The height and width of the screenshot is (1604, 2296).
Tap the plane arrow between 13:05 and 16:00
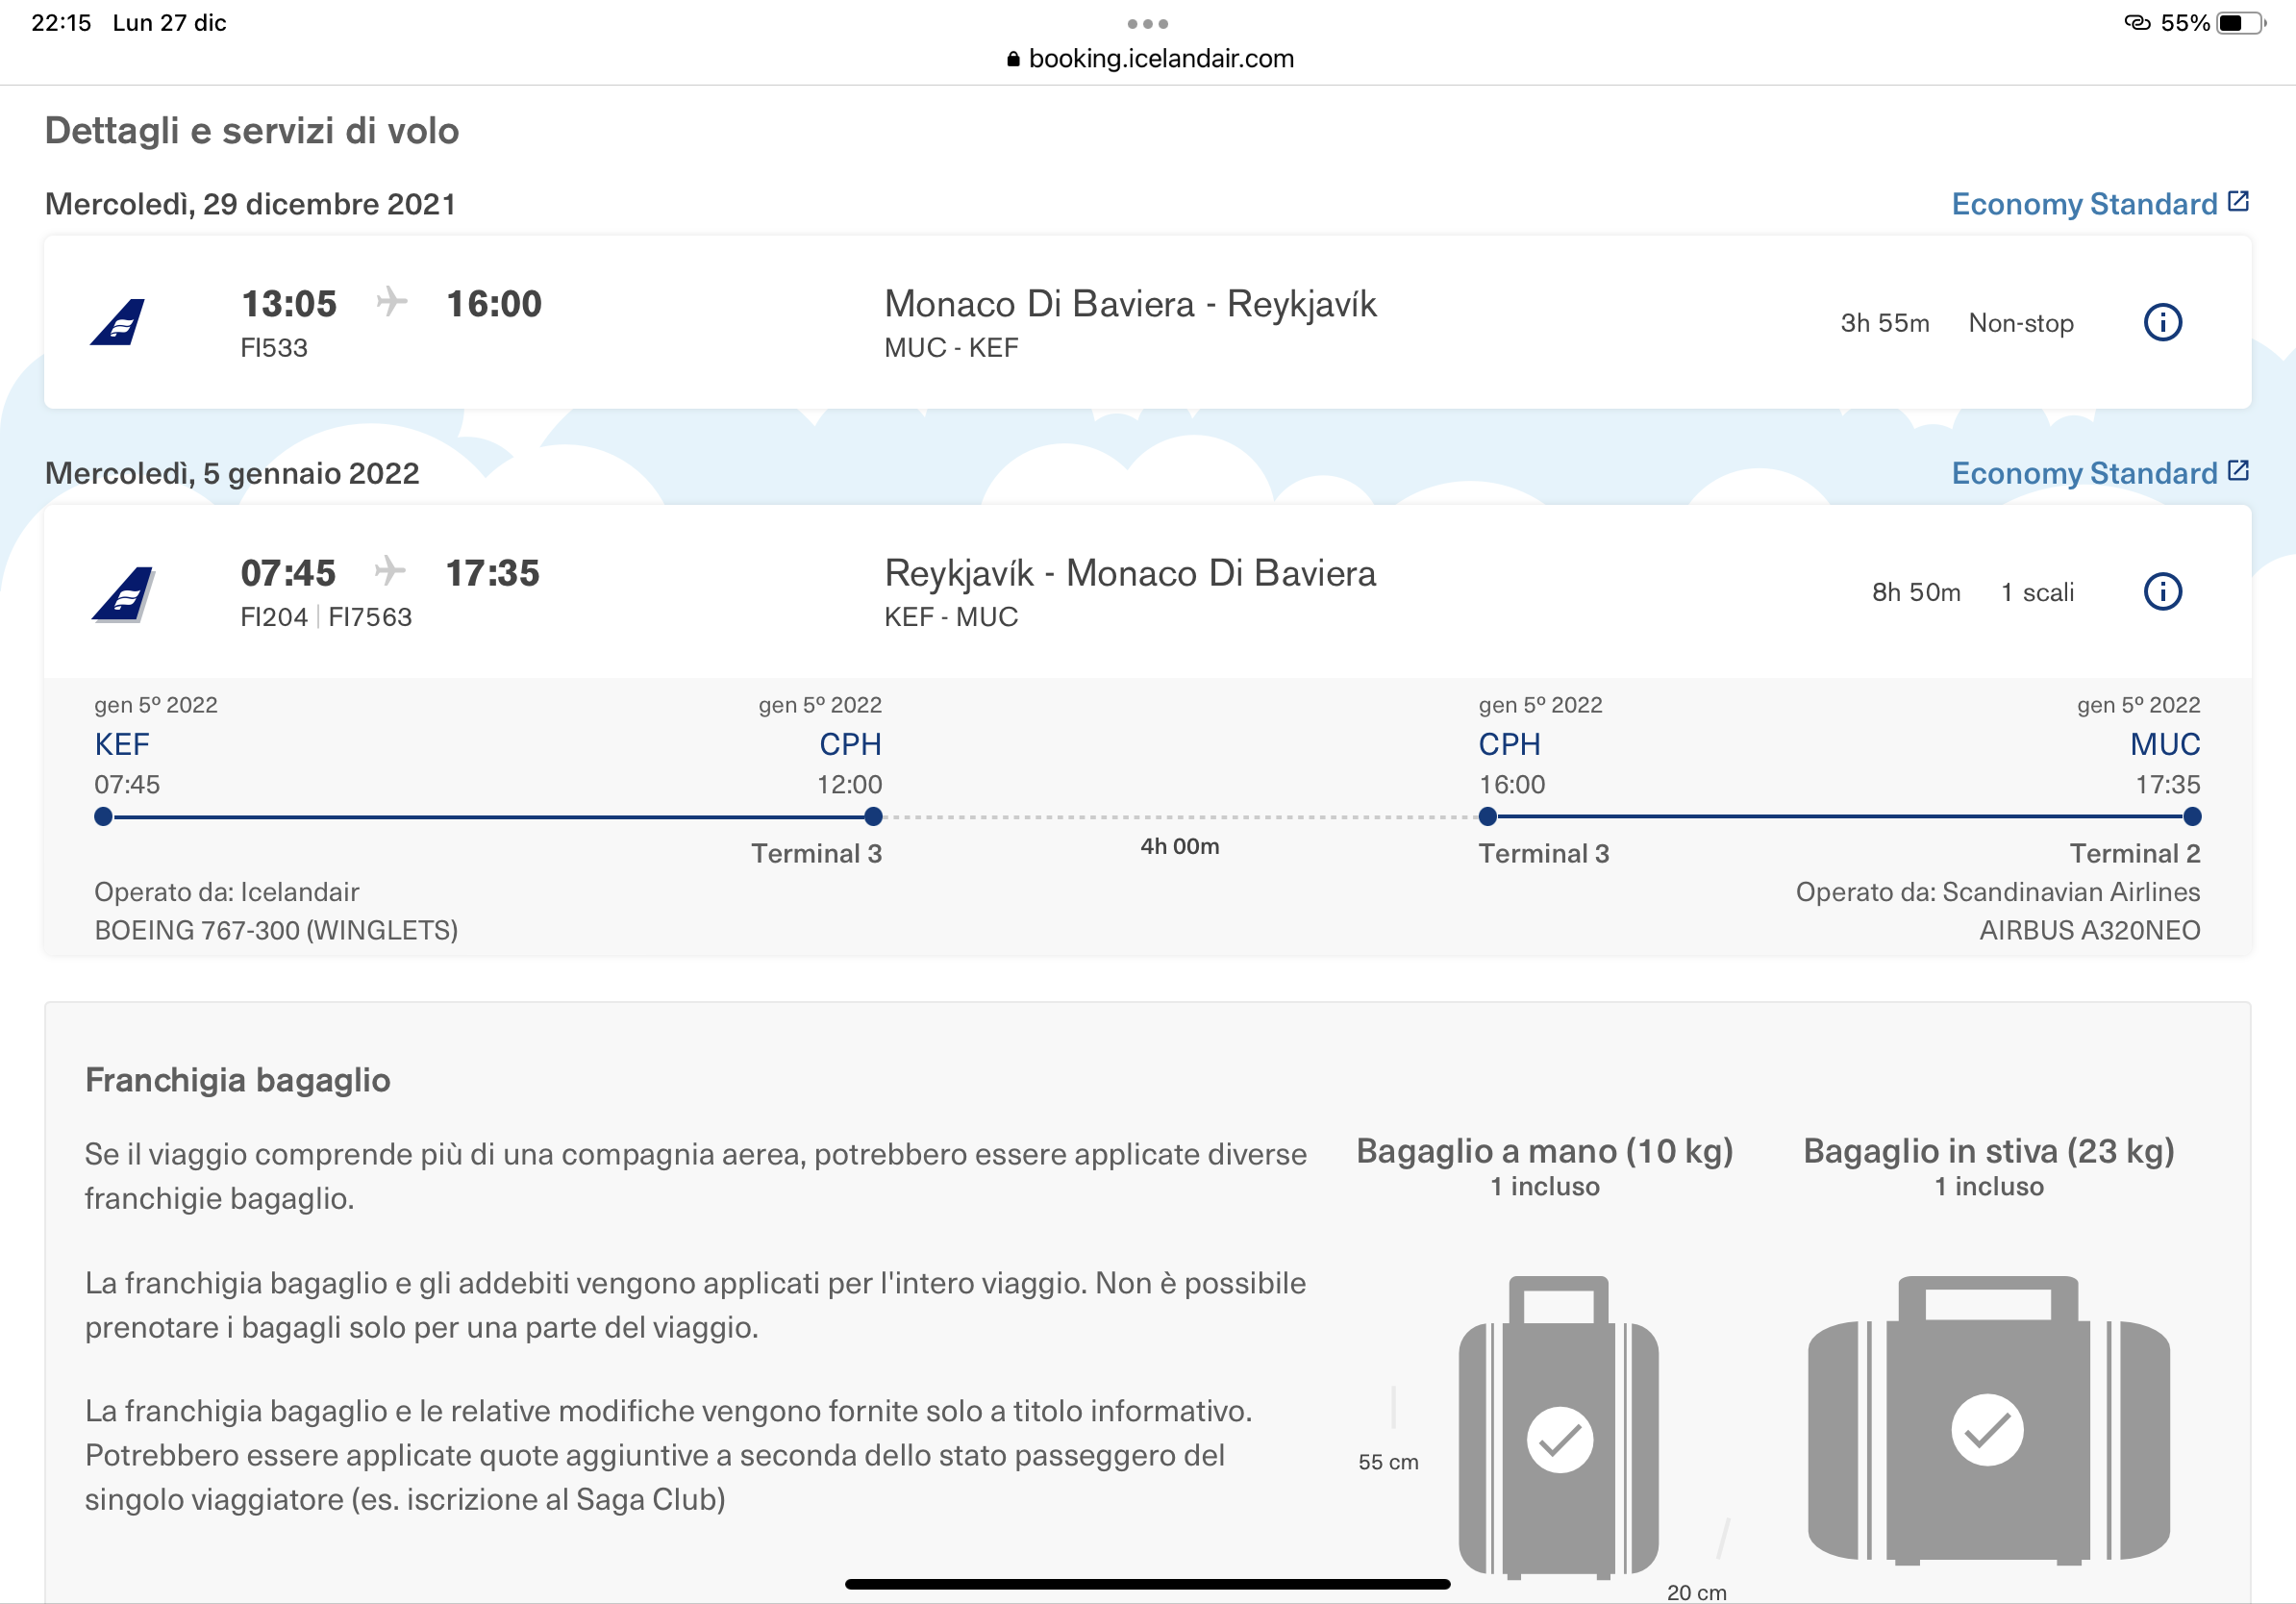click(x=391, y=300)
